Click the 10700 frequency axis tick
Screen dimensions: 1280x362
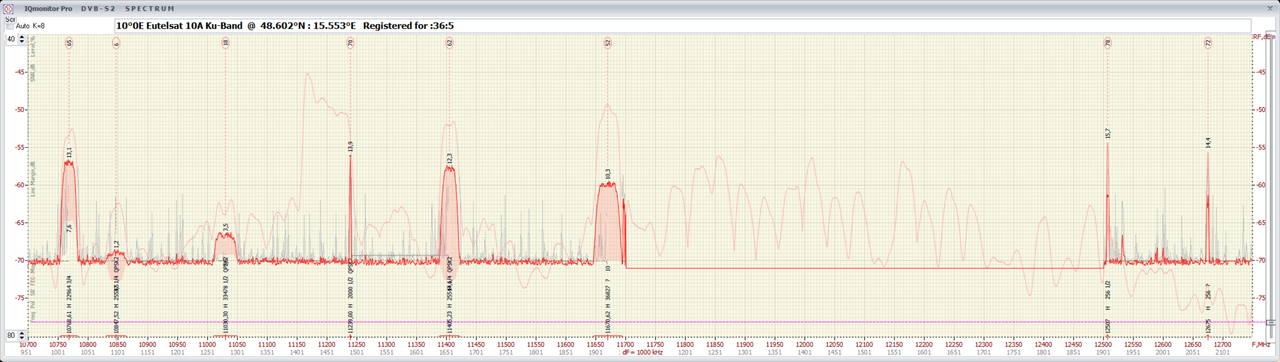click(28, 344)
